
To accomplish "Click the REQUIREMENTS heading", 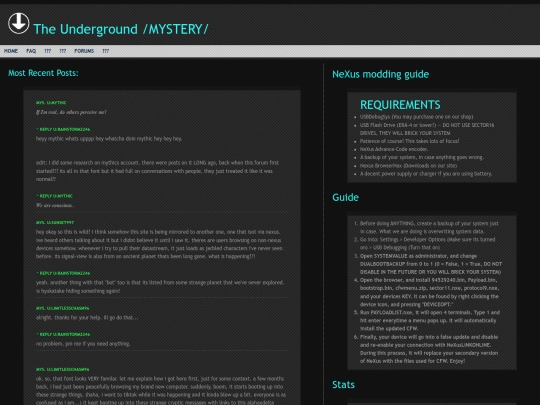I will (400, 105).
